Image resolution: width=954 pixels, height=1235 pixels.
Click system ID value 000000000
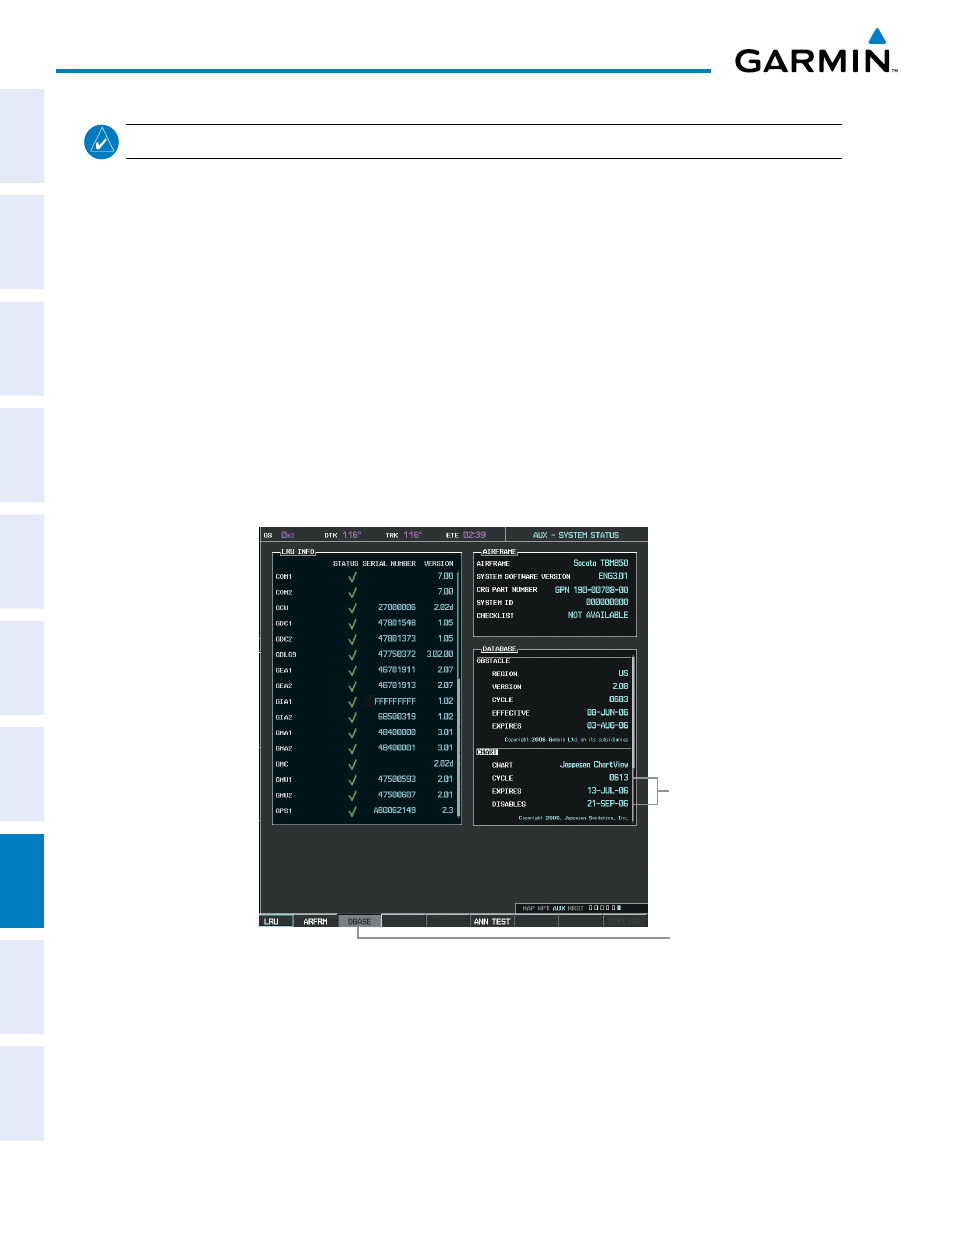pyautogui.click(x=607, y=603)
